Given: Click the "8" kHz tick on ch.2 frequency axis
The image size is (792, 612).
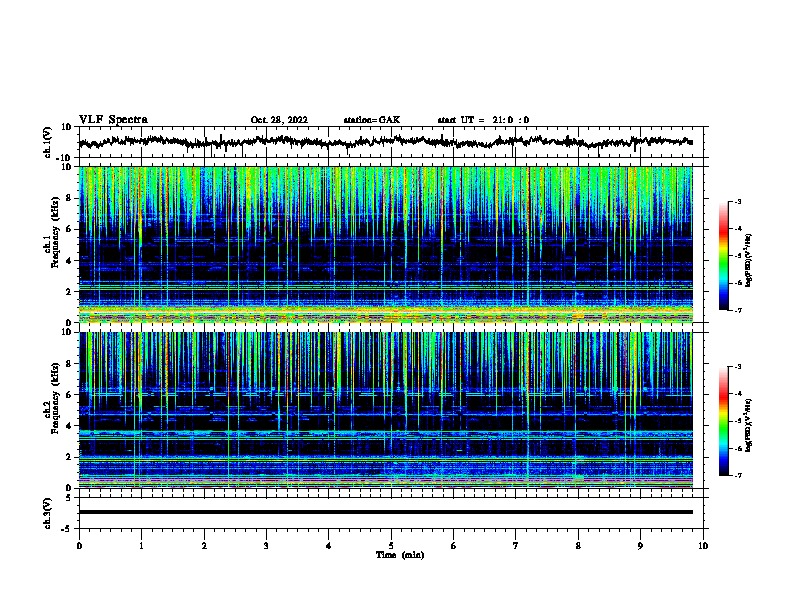Looking at the screenshot, I should click(69, 364).
